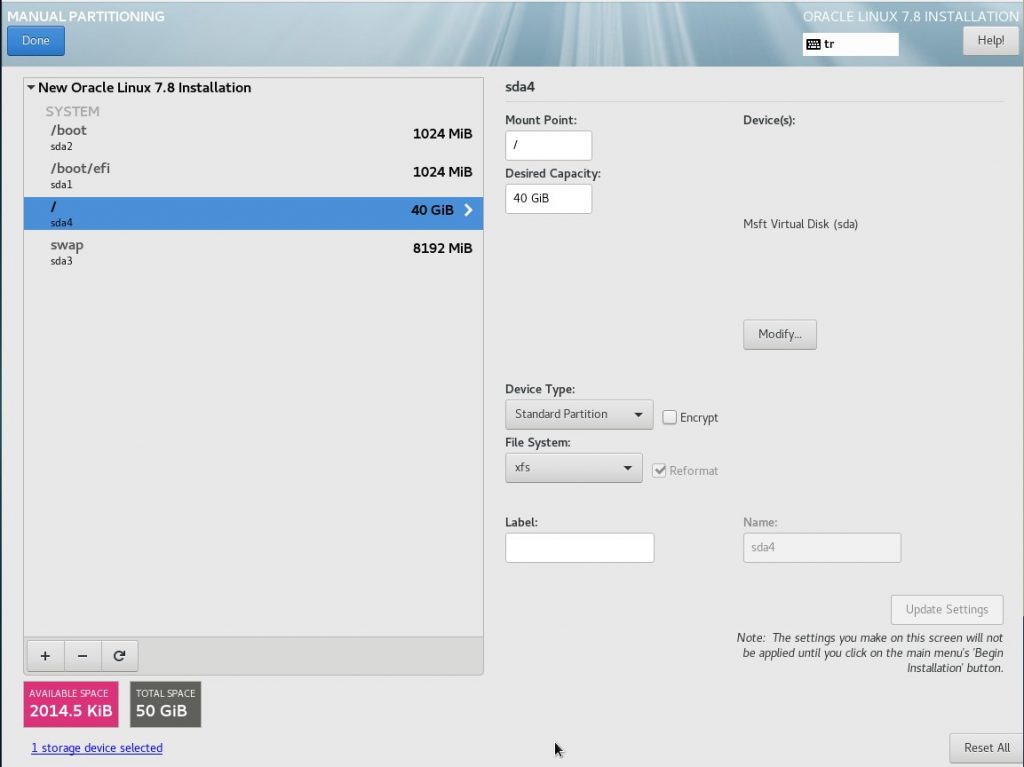The width and height of the screenshot is (1024, 767).
Task: Open Help!
Action: pos(990,41)
